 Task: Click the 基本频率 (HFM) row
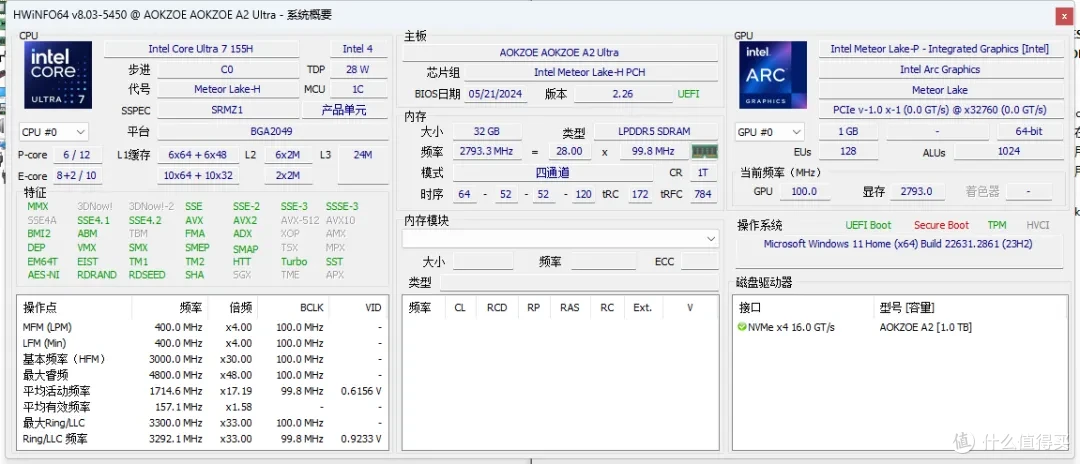(x=202, y=359)
